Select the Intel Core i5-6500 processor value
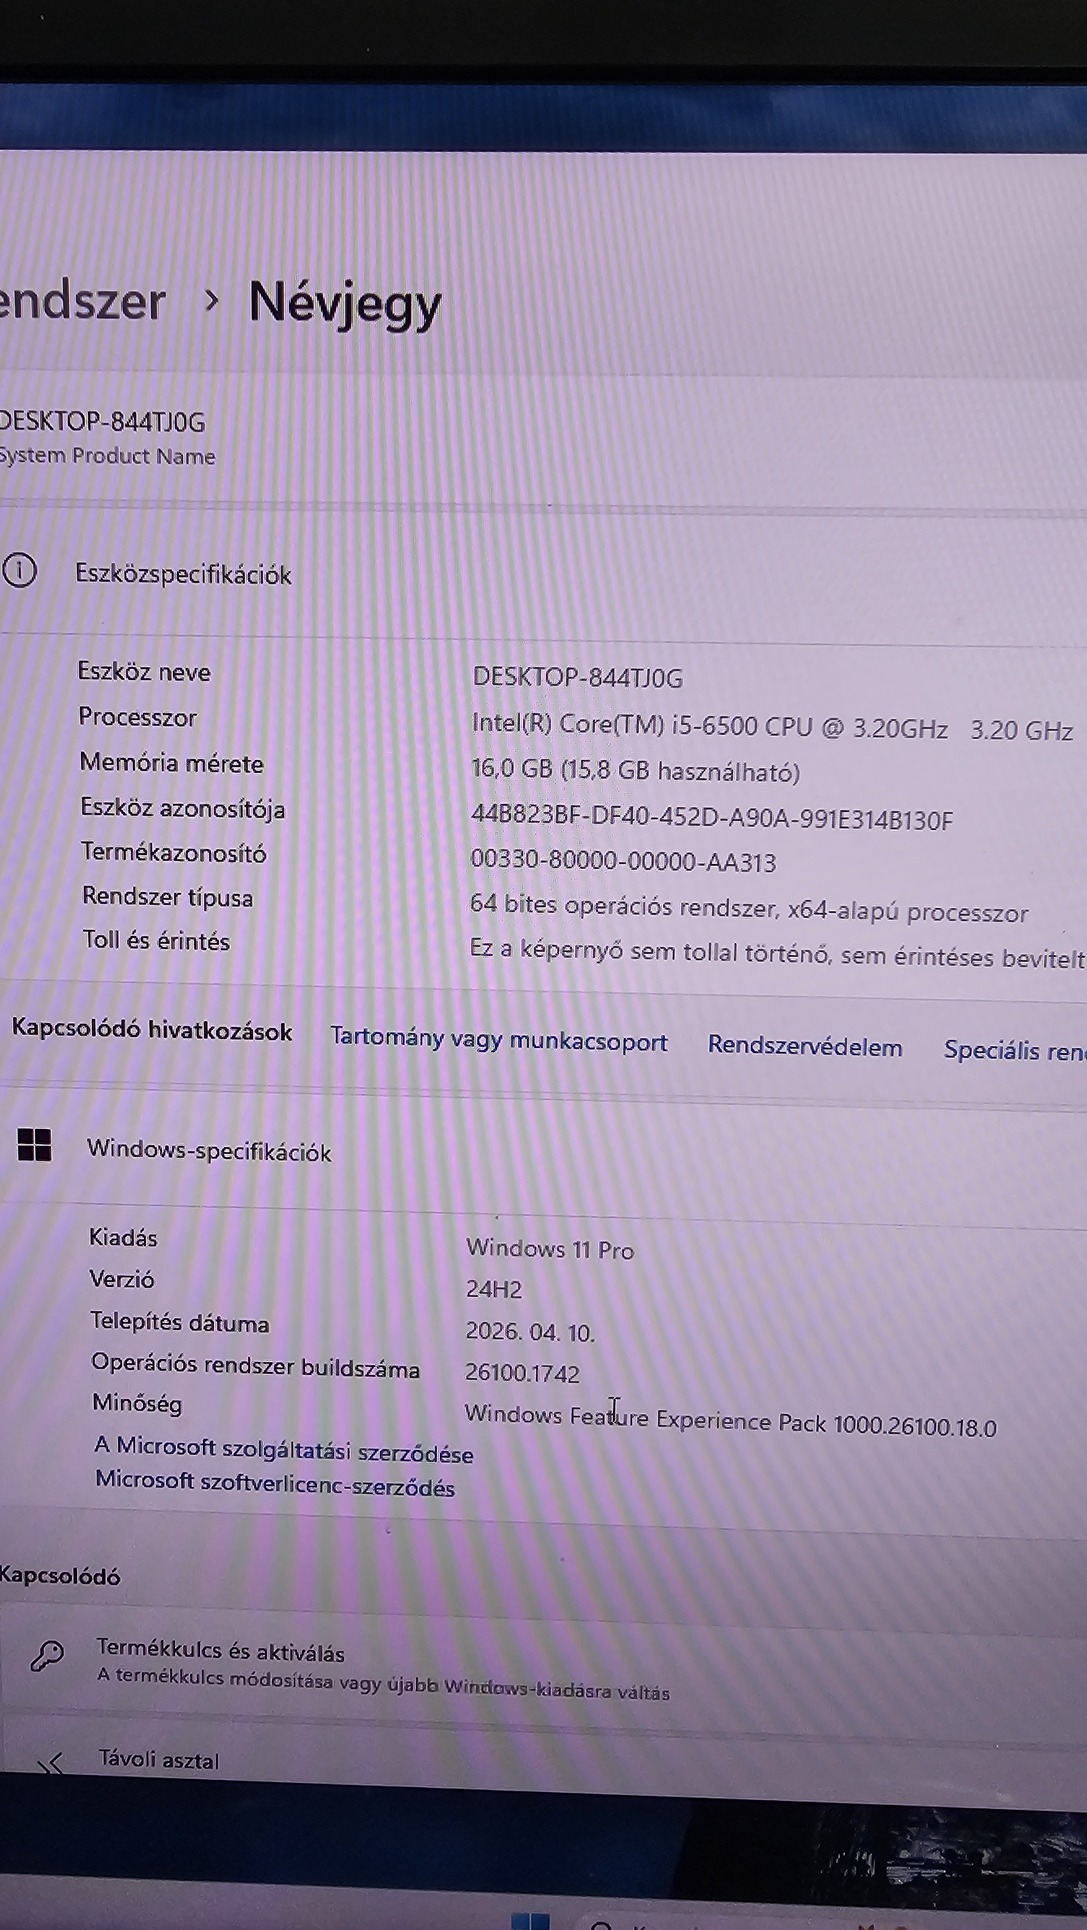1087x1930 pixels. (772, 727)
